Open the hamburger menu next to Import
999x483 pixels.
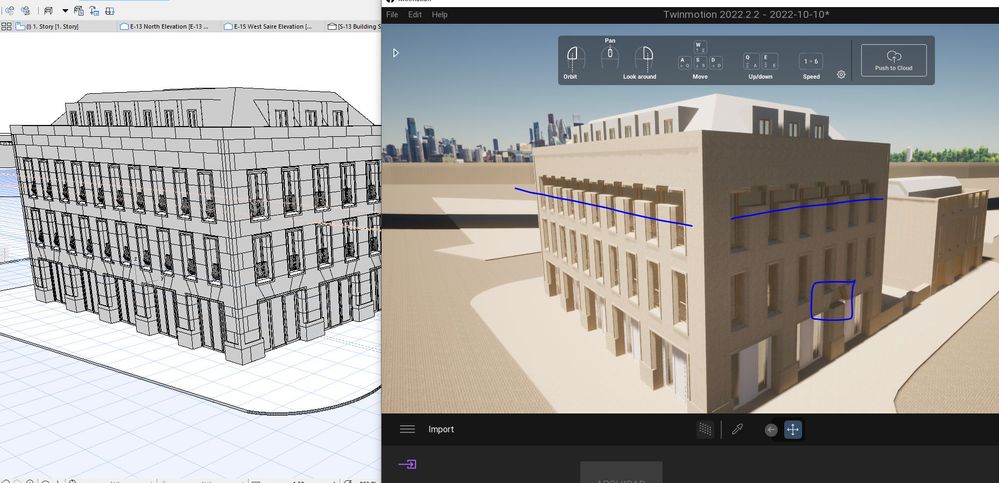(407, 429)
